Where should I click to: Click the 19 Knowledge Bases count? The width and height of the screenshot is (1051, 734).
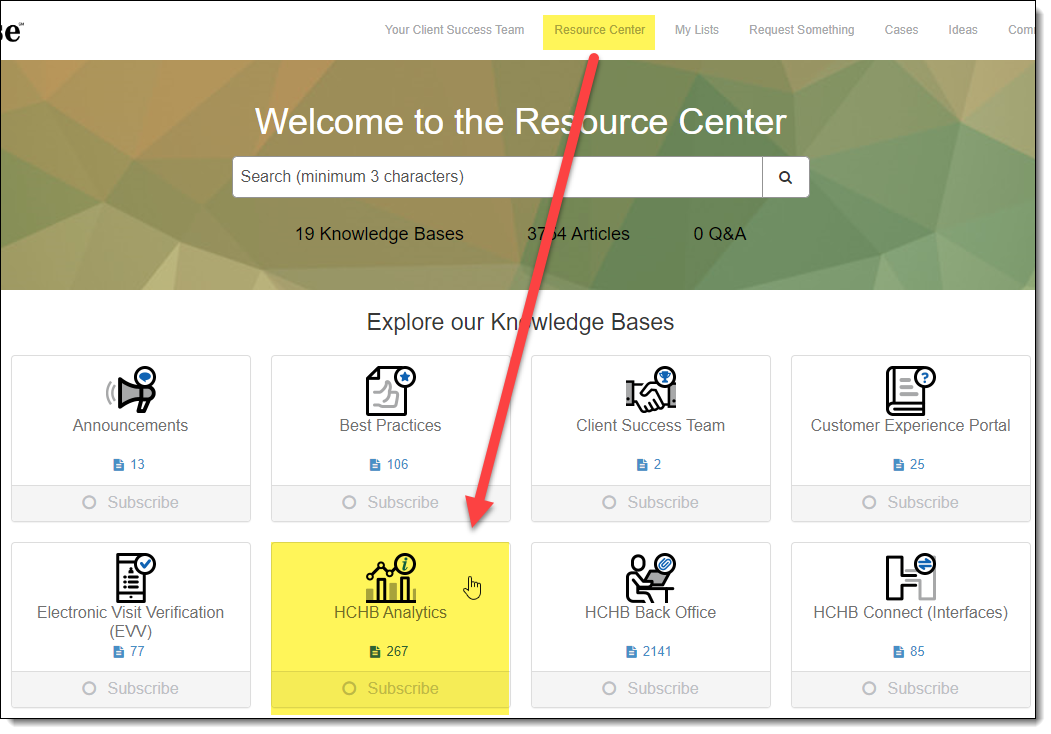click(379, 234)
